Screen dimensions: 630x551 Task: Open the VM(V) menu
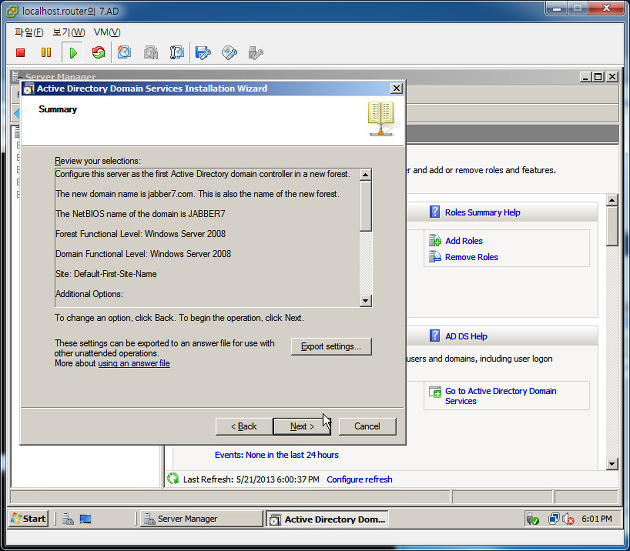click(106, 32)
